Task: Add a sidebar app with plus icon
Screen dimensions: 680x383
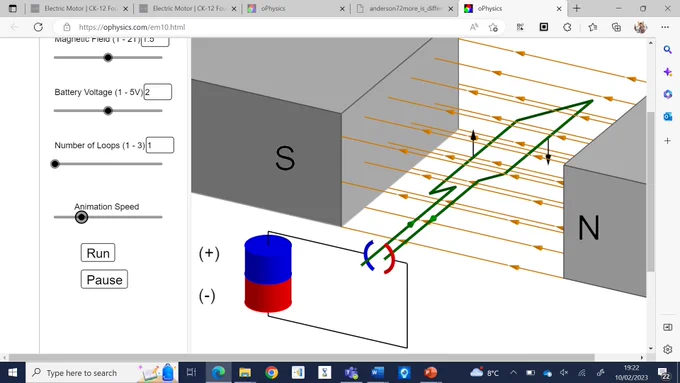Action: (668, 141)
